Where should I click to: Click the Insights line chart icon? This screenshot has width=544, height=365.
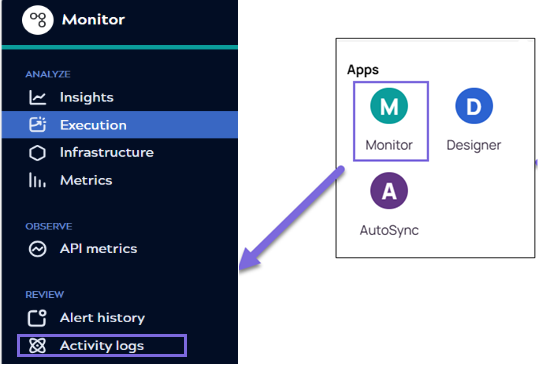click(37, 97)
